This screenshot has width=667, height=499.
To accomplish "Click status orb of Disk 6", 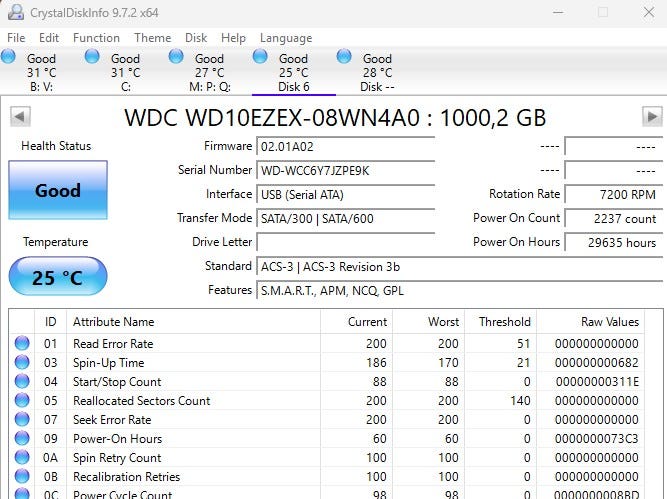I will (x=260, y=56).
